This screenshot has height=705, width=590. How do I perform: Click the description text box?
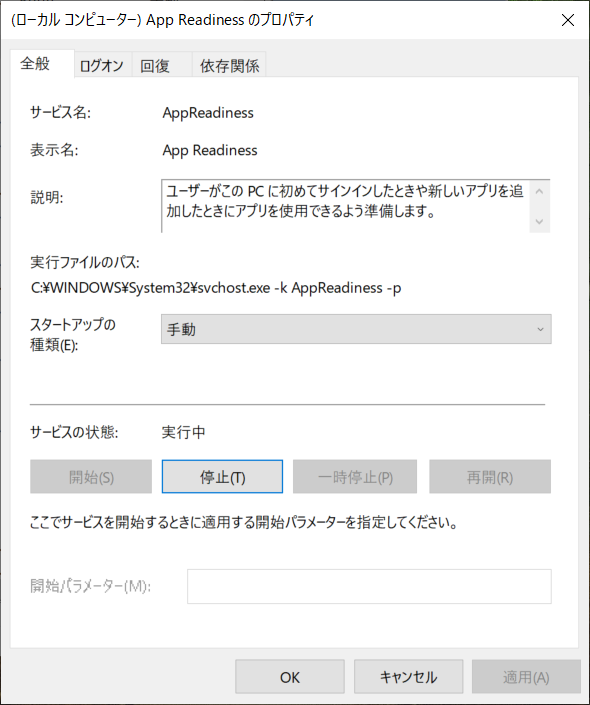[x=345, y=206]
